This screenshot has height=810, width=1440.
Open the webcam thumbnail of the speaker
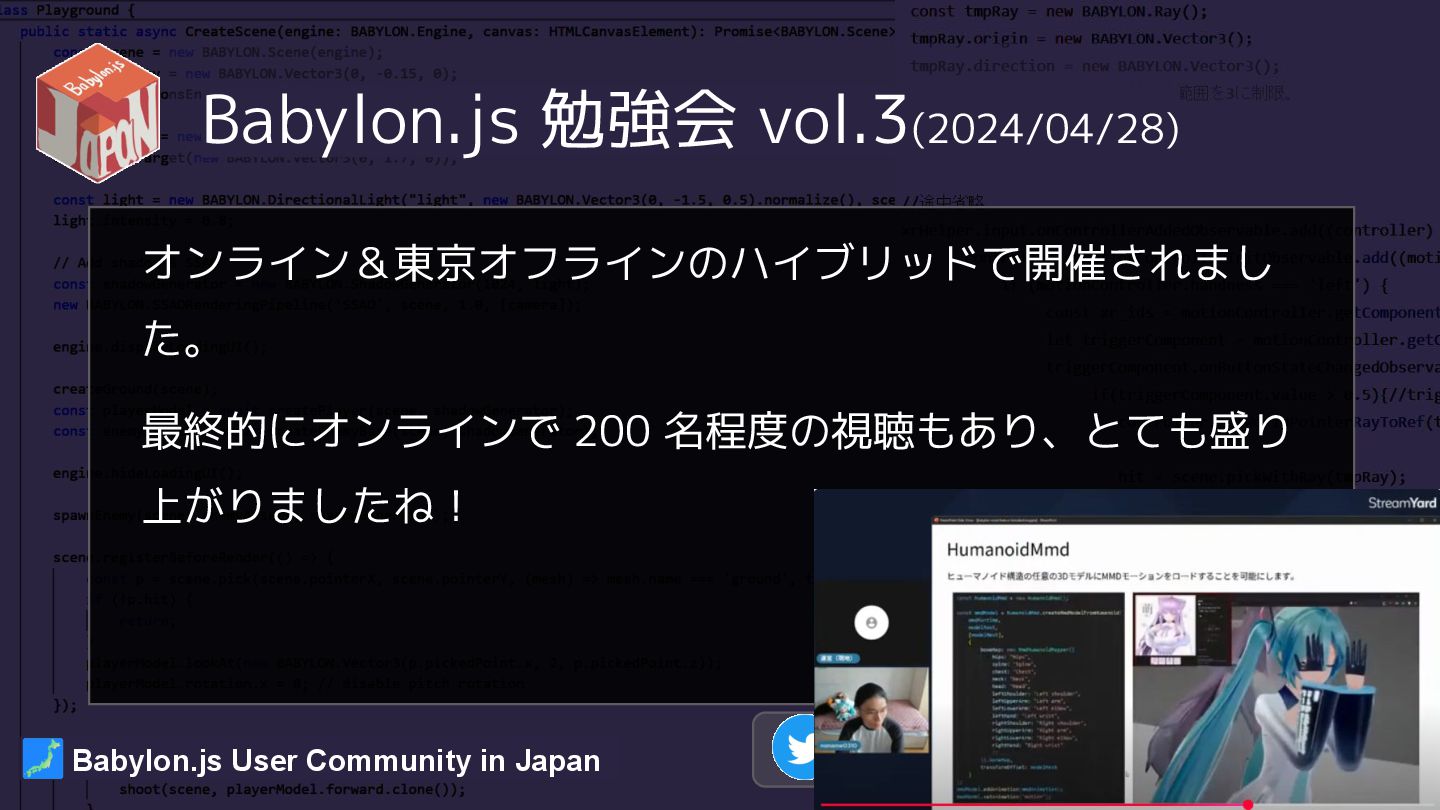[x=872, y=711]
